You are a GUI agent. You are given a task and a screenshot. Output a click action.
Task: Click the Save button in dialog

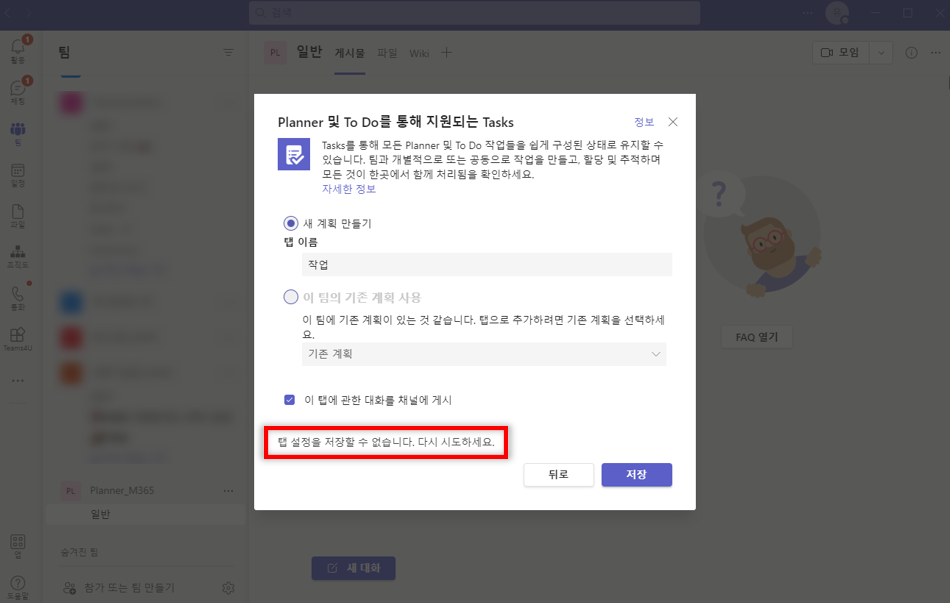coord(636,475)
